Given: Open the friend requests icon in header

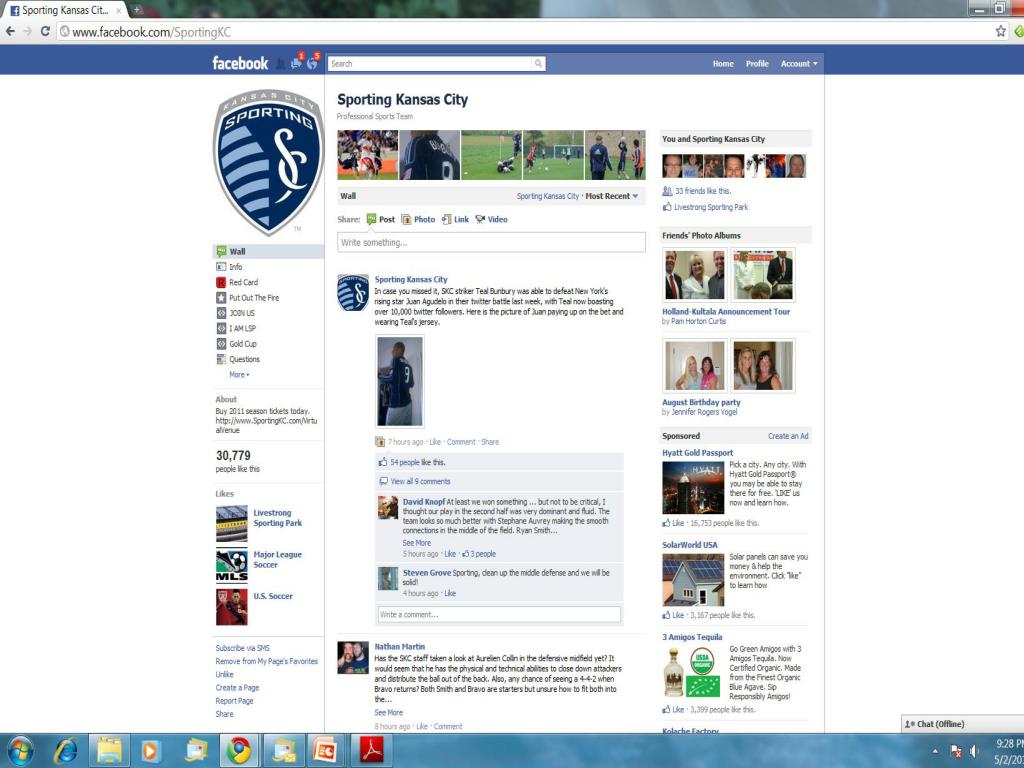Looking at the screenshot, I should tap(281, 63).
